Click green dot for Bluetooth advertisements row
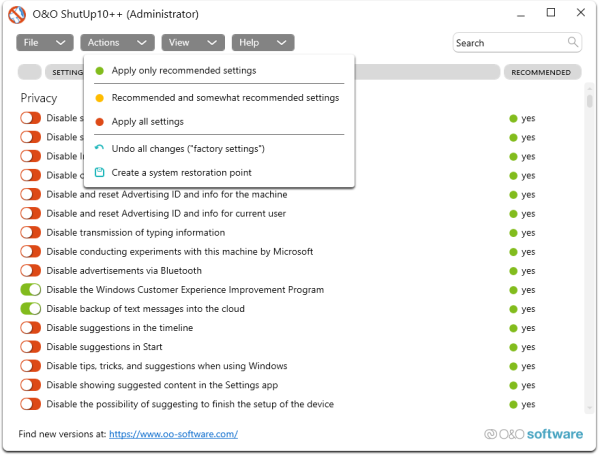 coord(513,271)
